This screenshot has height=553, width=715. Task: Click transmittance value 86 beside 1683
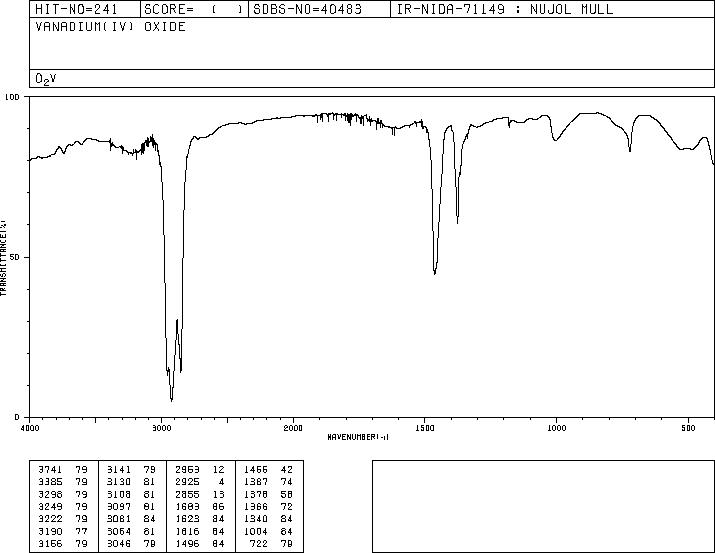(x=218, y=506)
